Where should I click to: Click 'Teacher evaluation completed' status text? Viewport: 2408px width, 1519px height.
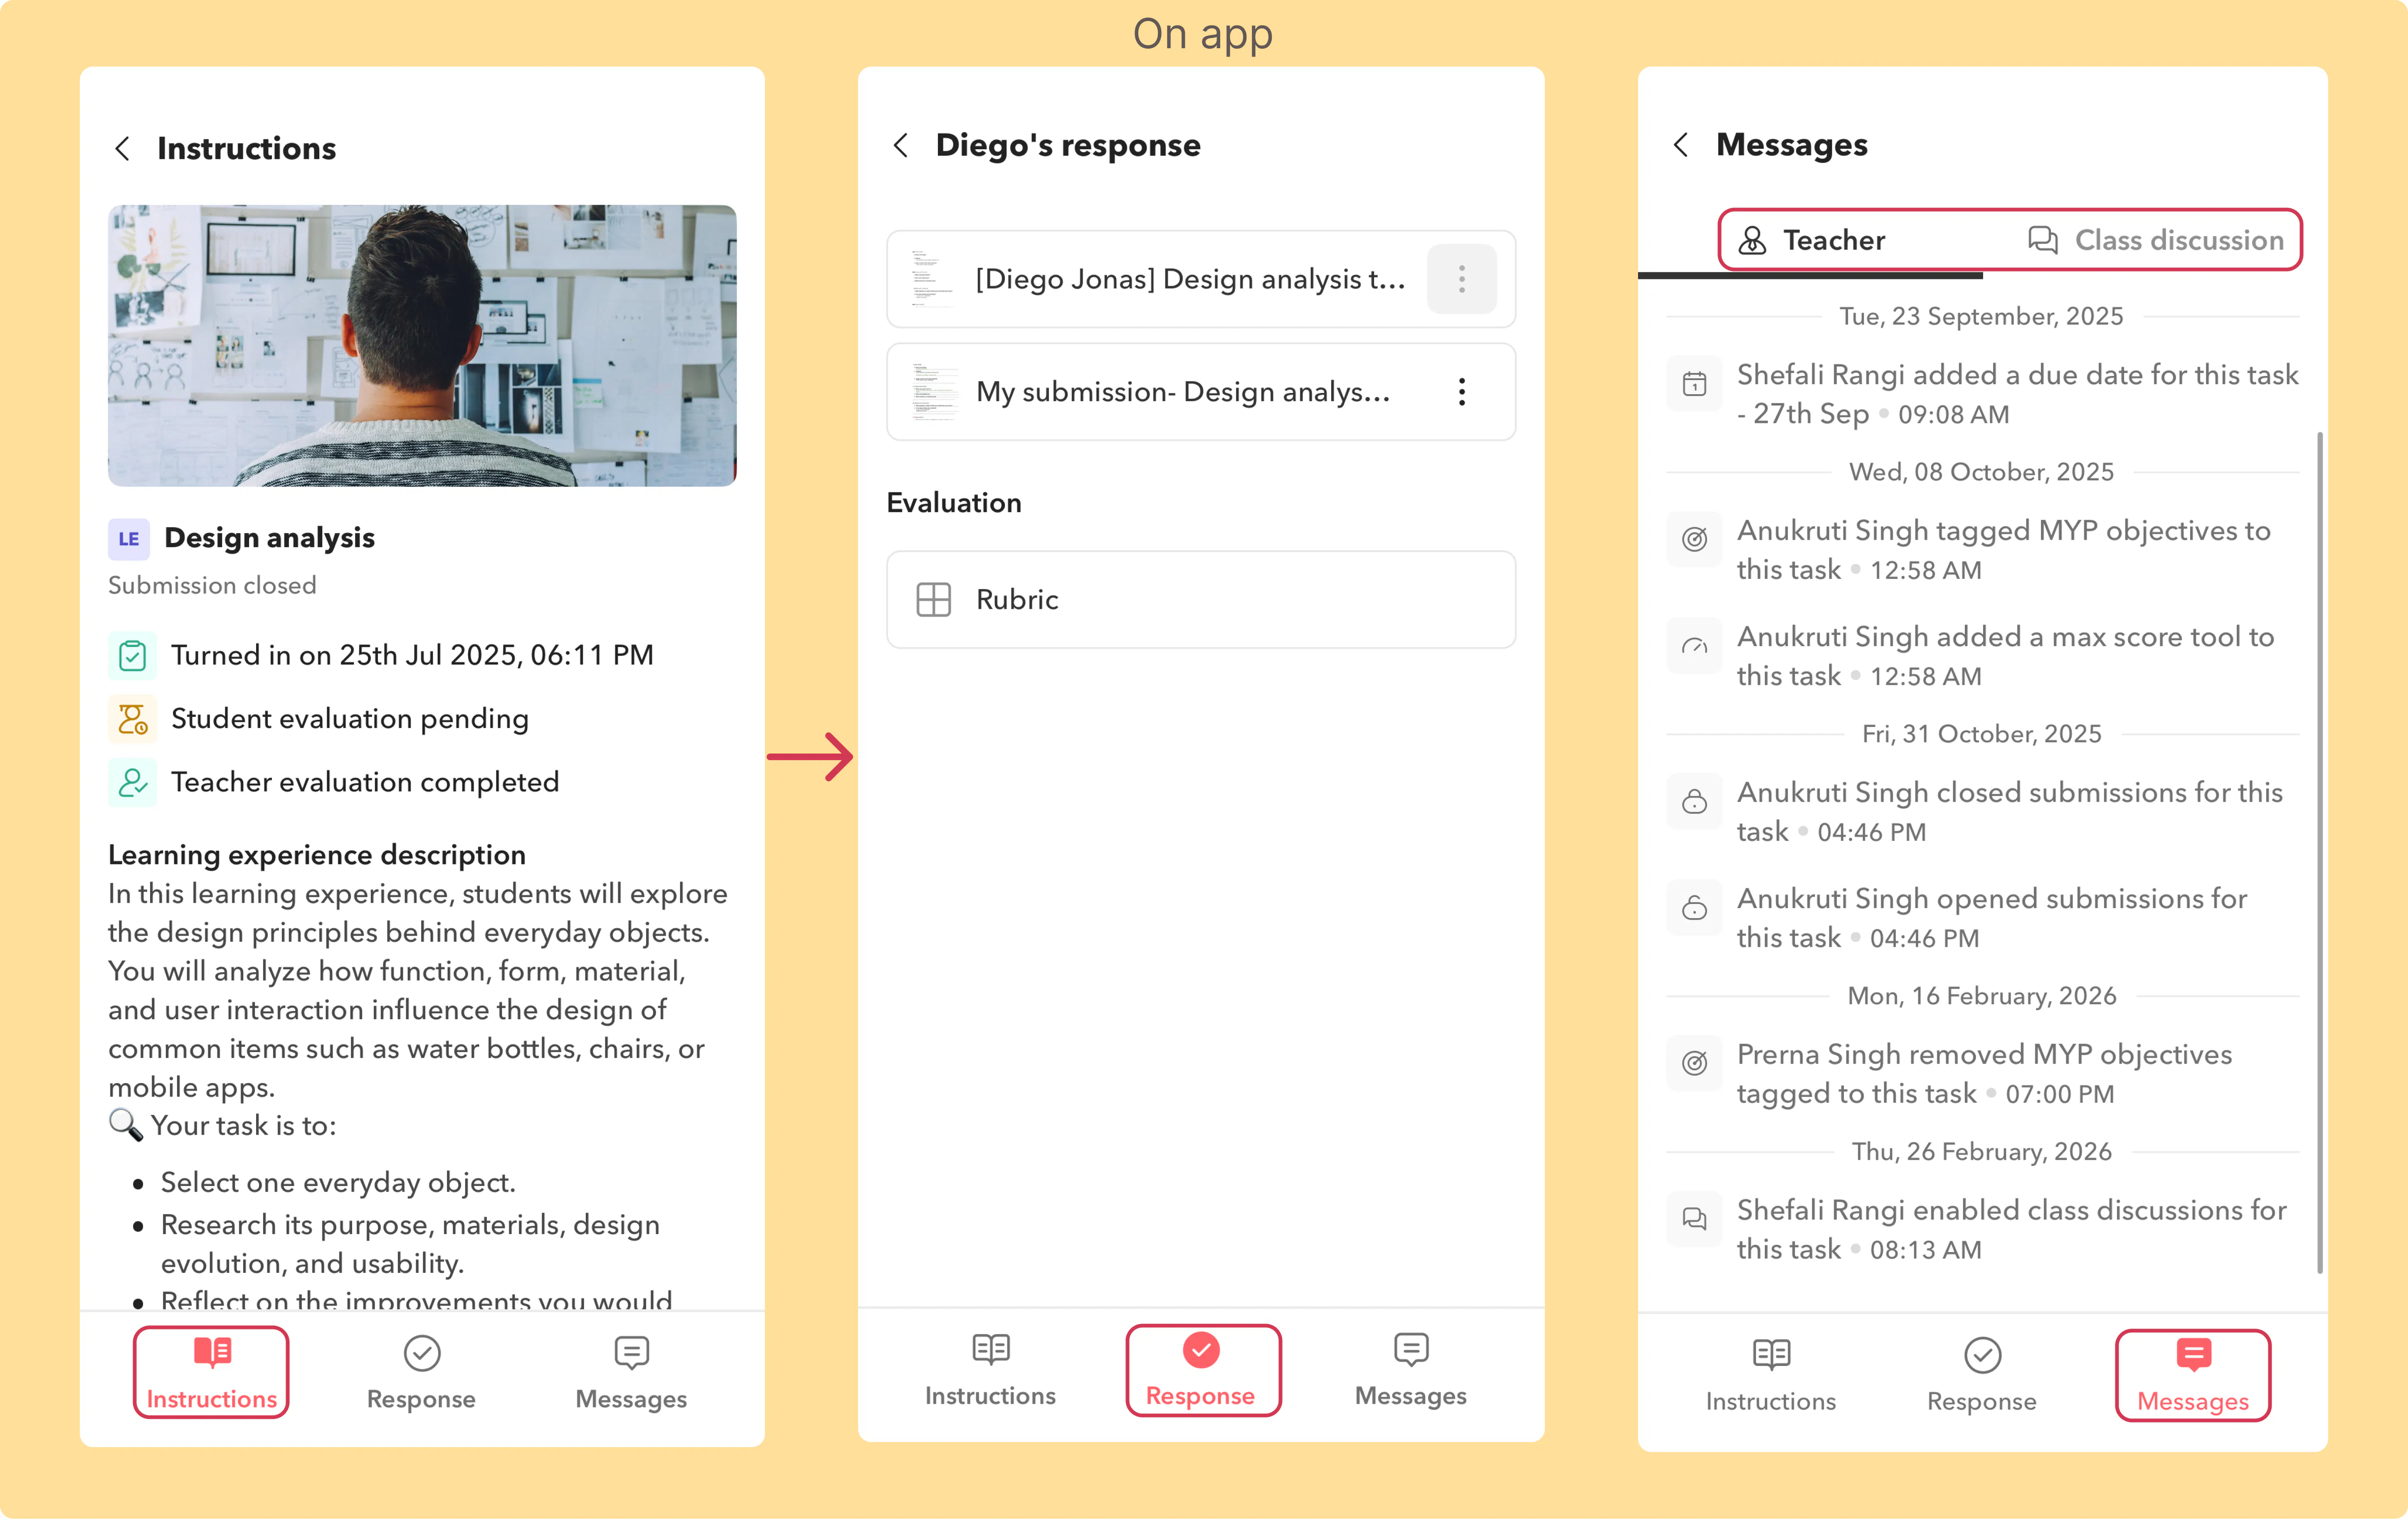tap(365, 782)
